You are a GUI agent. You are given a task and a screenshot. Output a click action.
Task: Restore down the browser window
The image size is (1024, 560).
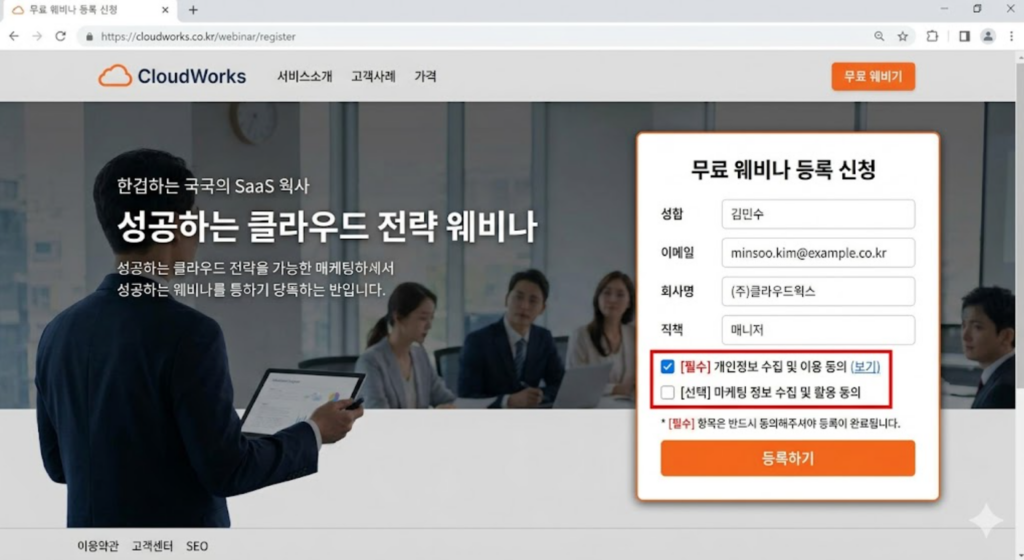pos(977,8)
